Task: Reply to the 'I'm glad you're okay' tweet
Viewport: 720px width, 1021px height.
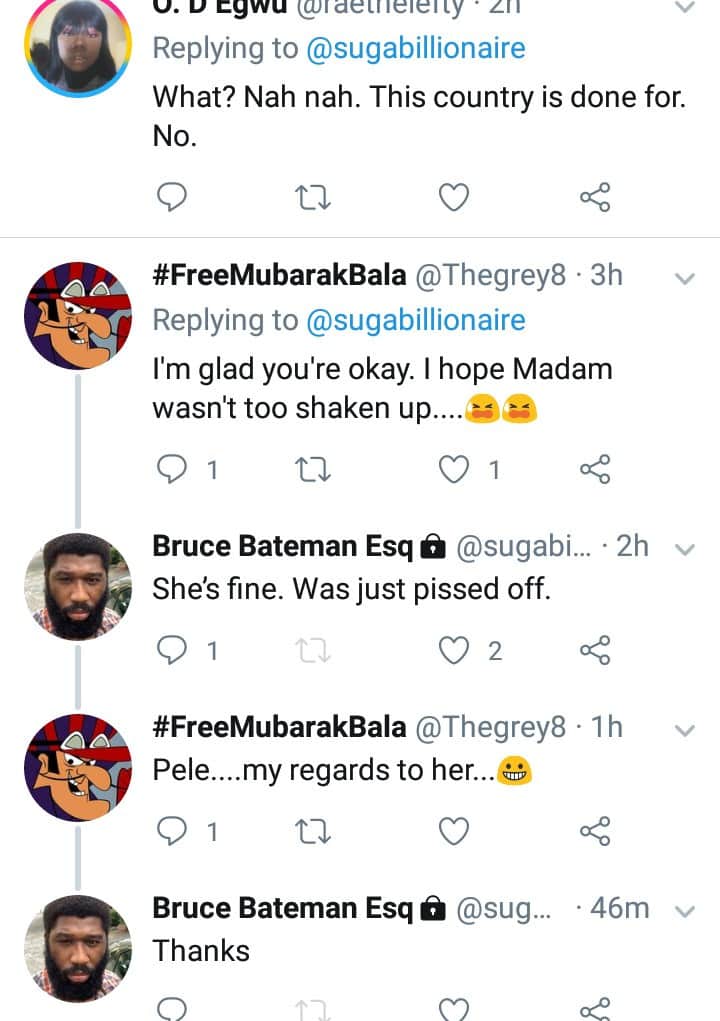Action: 173,469
